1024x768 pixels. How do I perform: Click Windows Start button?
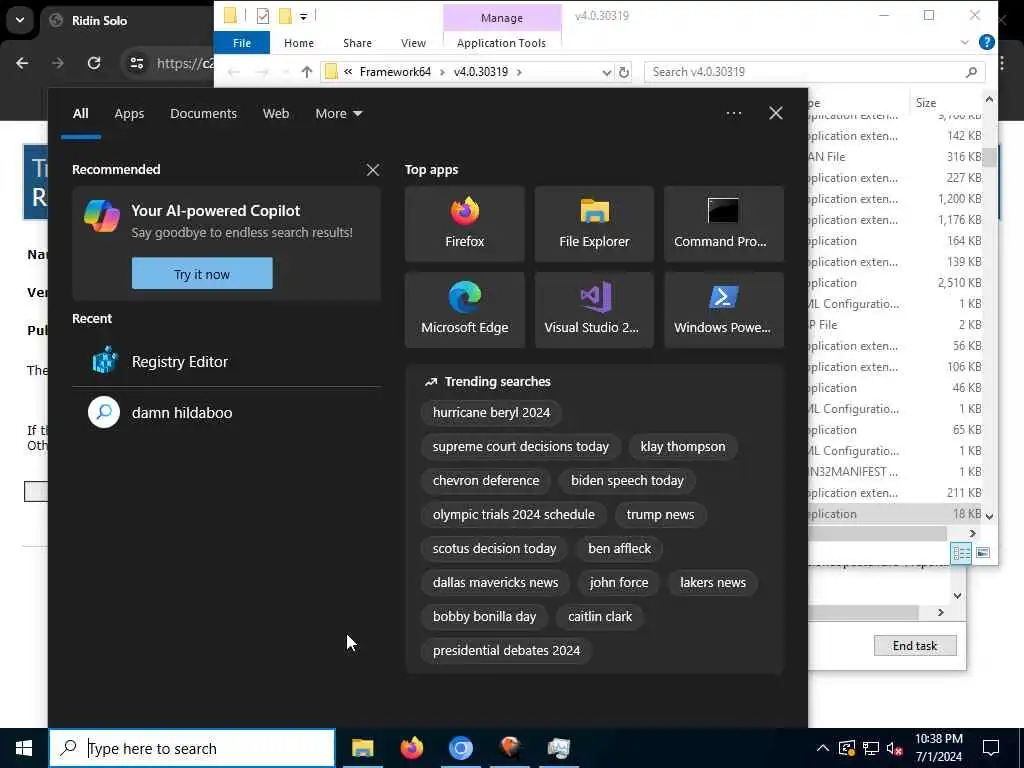(24, 748)
